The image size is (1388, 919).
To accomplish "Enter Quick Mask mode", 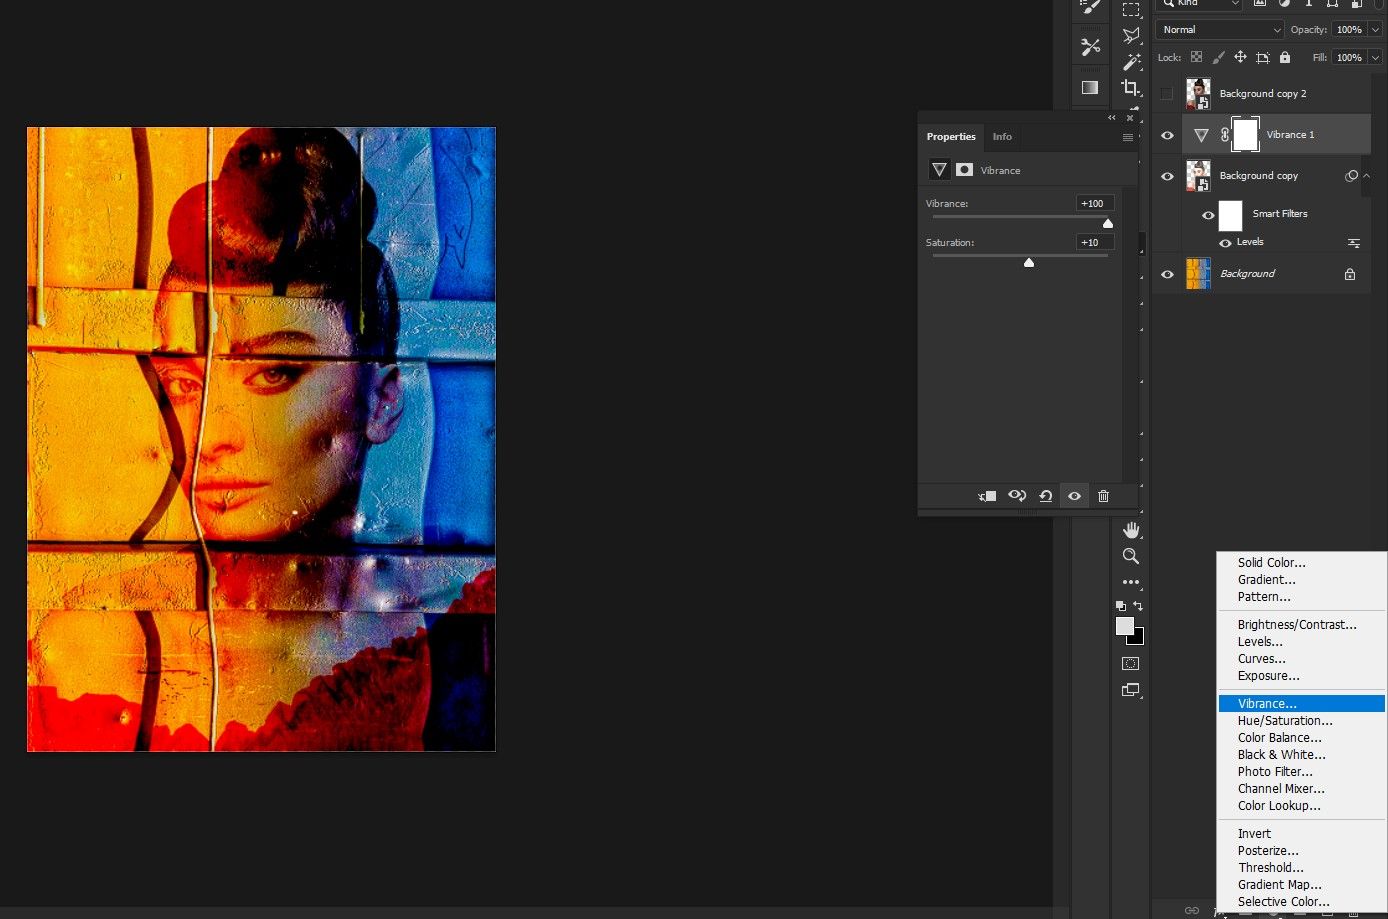I will click(1130, 662).
